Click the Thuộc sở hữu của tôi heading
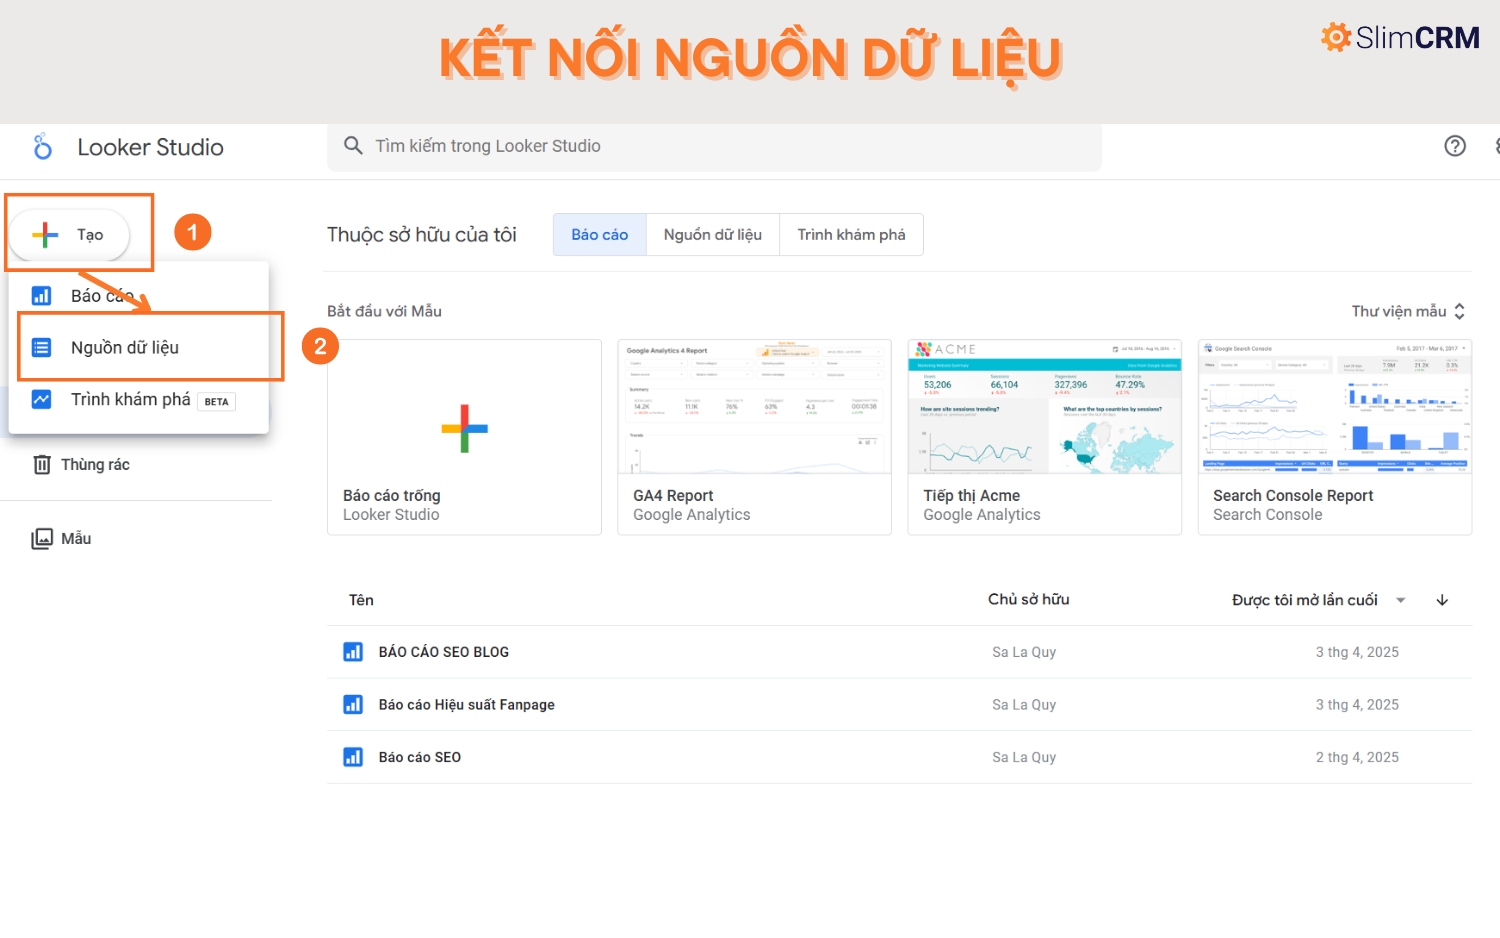The height and width of the screenshot is (938, 1500). 422,235
